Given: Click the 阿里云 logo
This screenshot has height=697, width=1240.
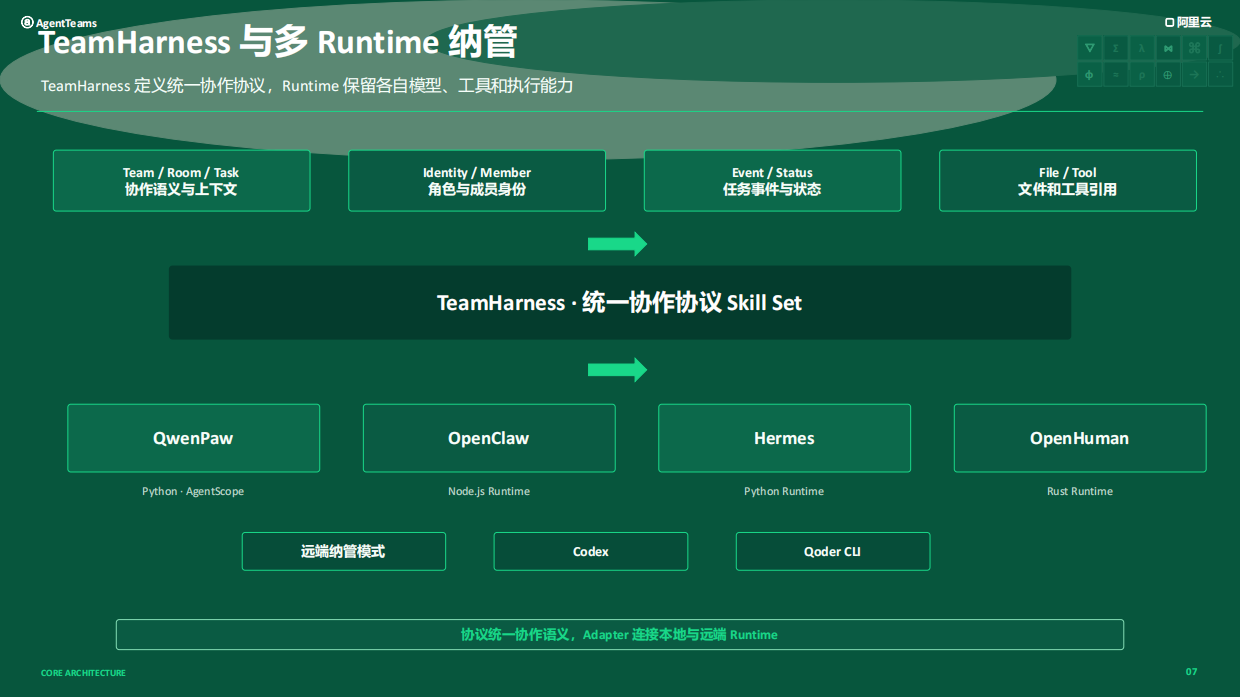Looking at the screenshot, I should point(1187,22).
